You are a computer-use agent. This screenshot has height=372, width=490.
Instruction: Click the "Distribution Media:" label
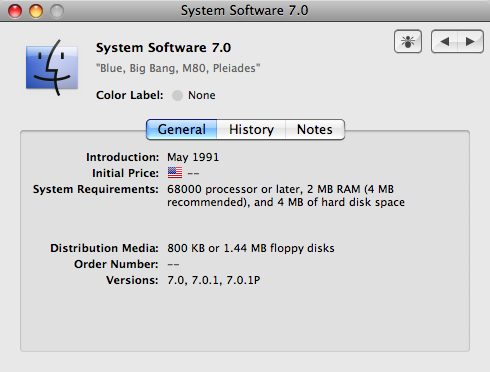pyautogui.click(x=104, y=248)
